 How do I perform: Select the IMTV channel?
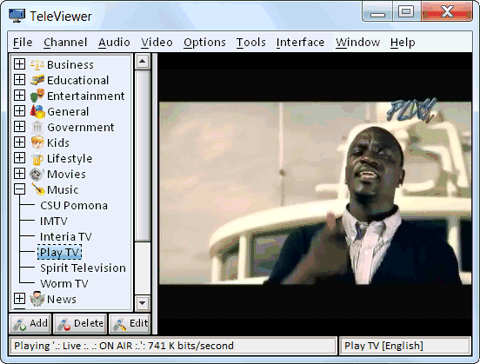[54, 221]
